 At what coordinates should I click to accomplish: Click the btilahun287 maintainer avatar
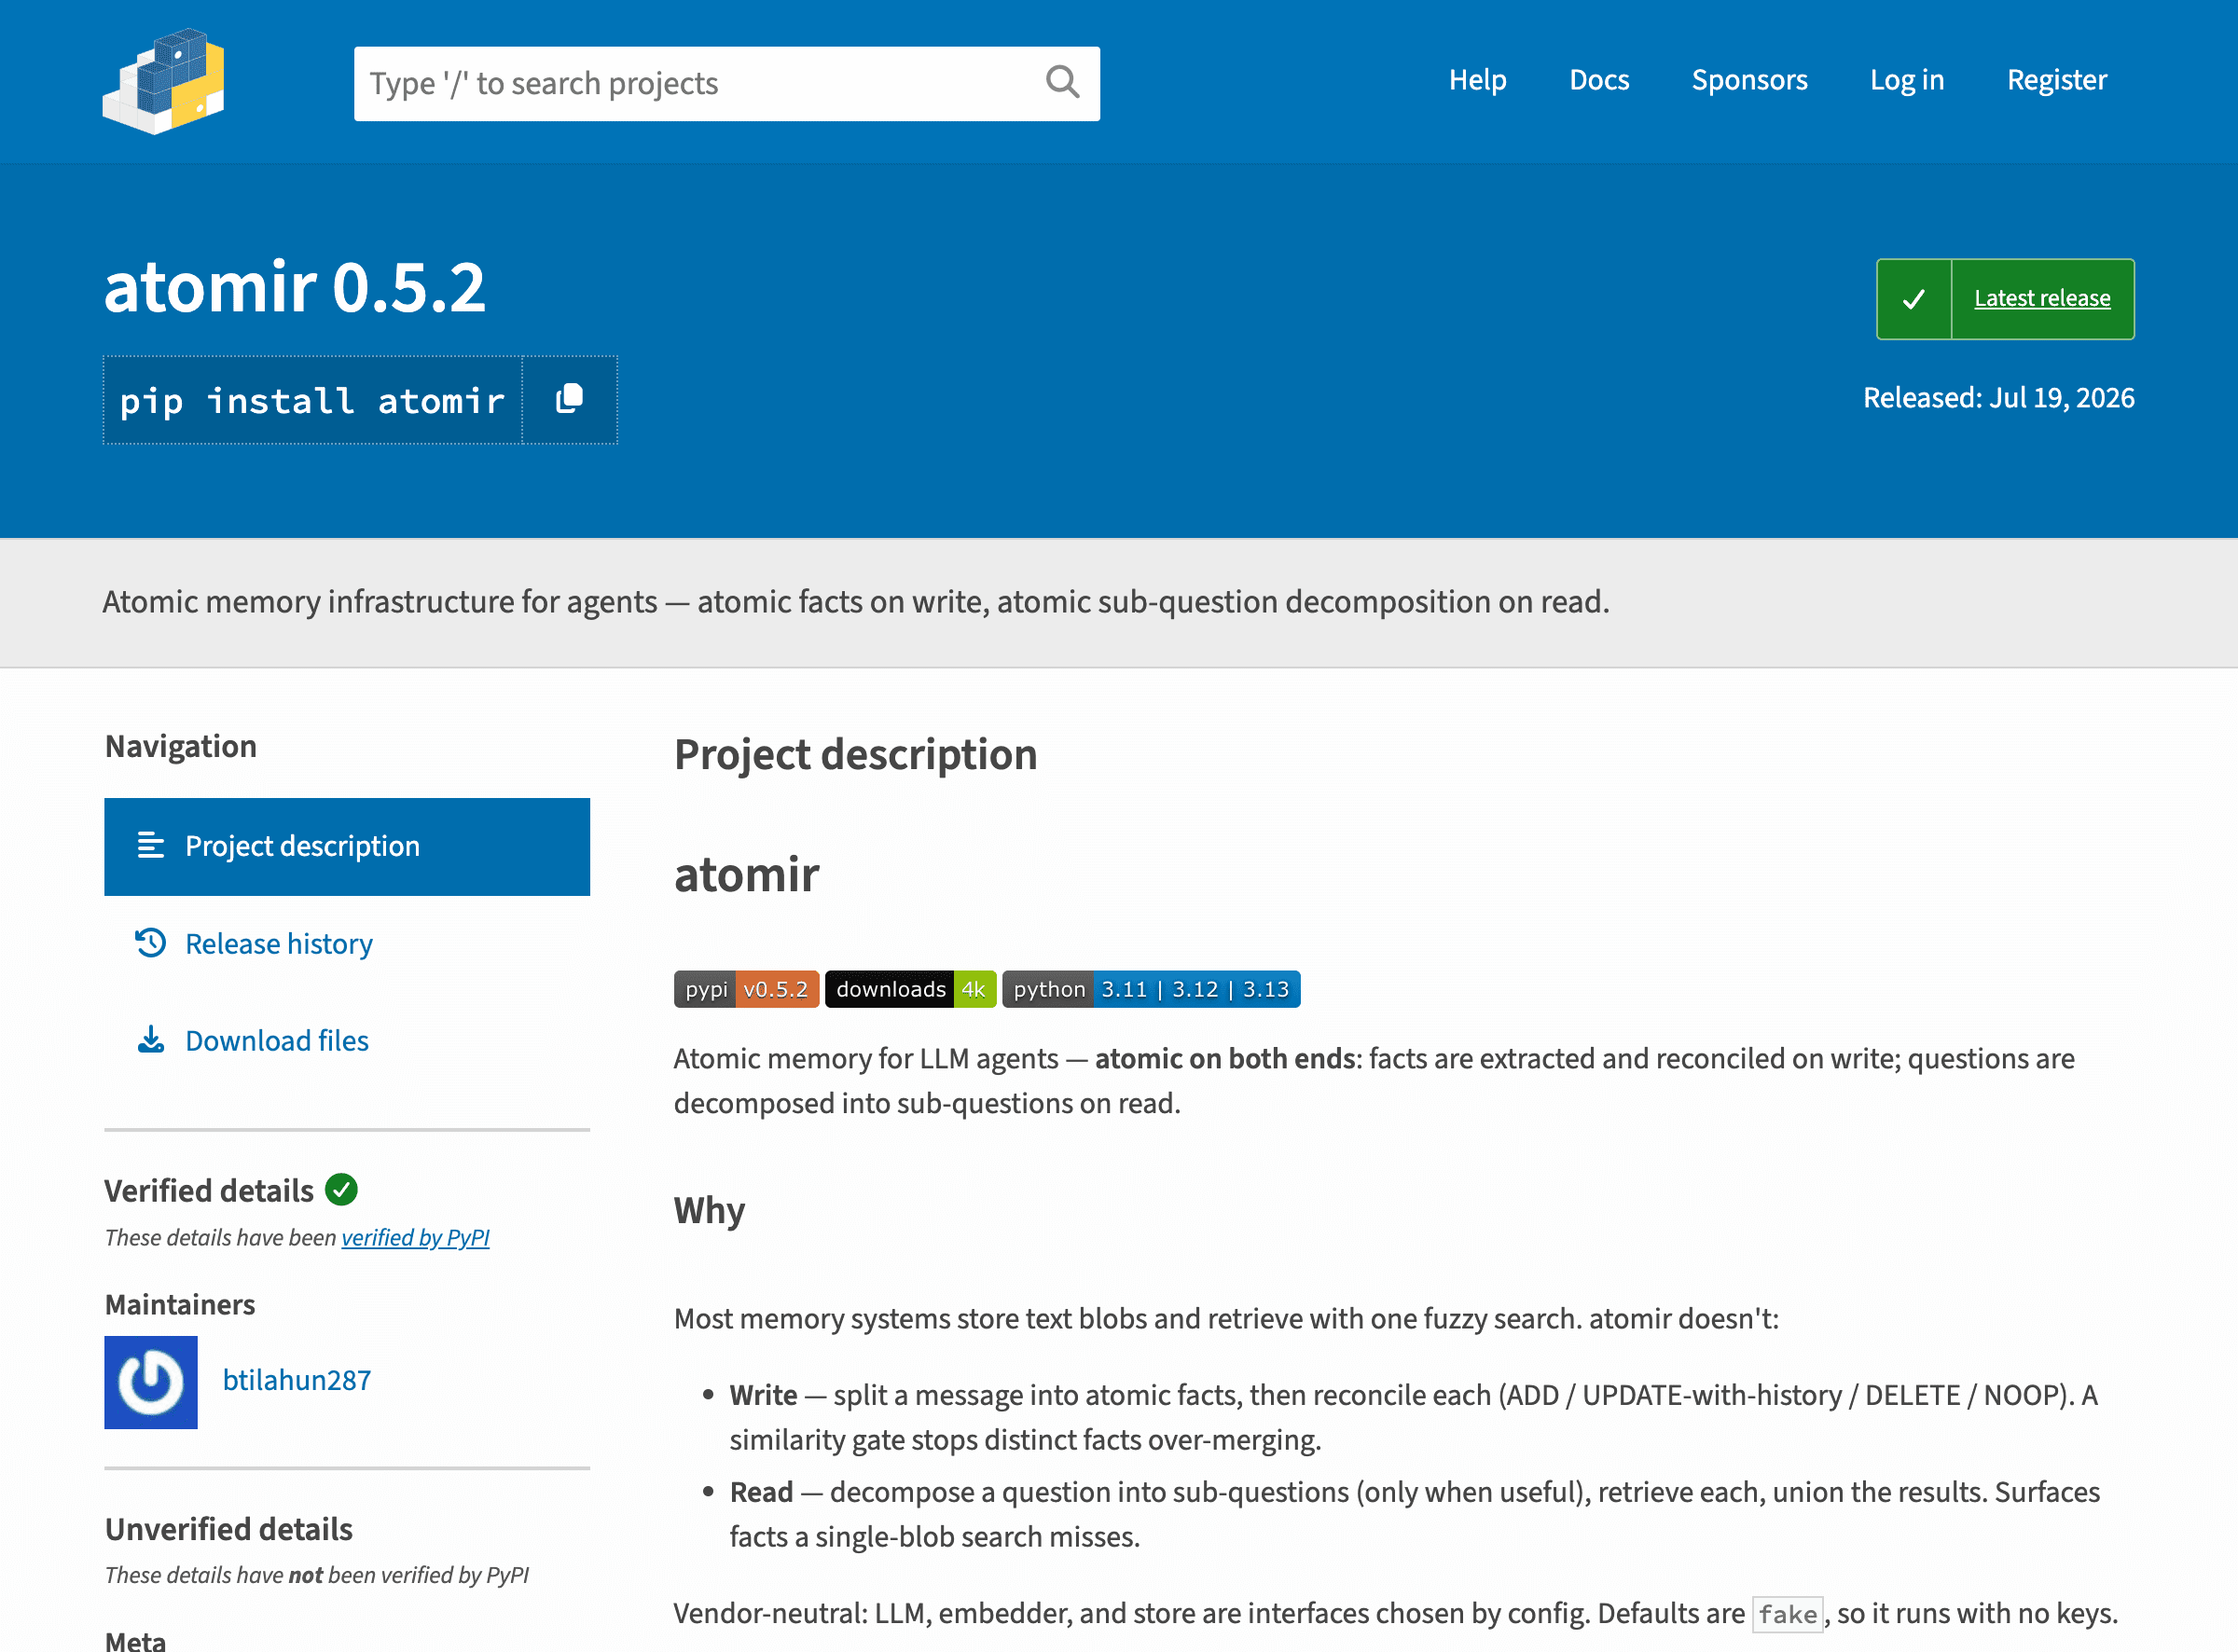pos(151,1382)
